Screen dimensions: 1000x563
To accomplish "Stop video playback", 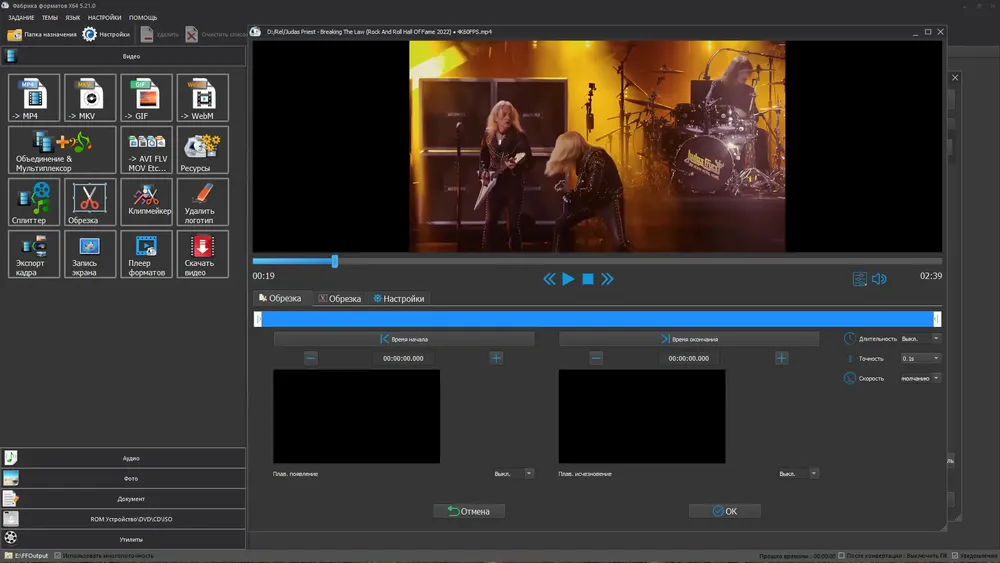I will (588, 279).
